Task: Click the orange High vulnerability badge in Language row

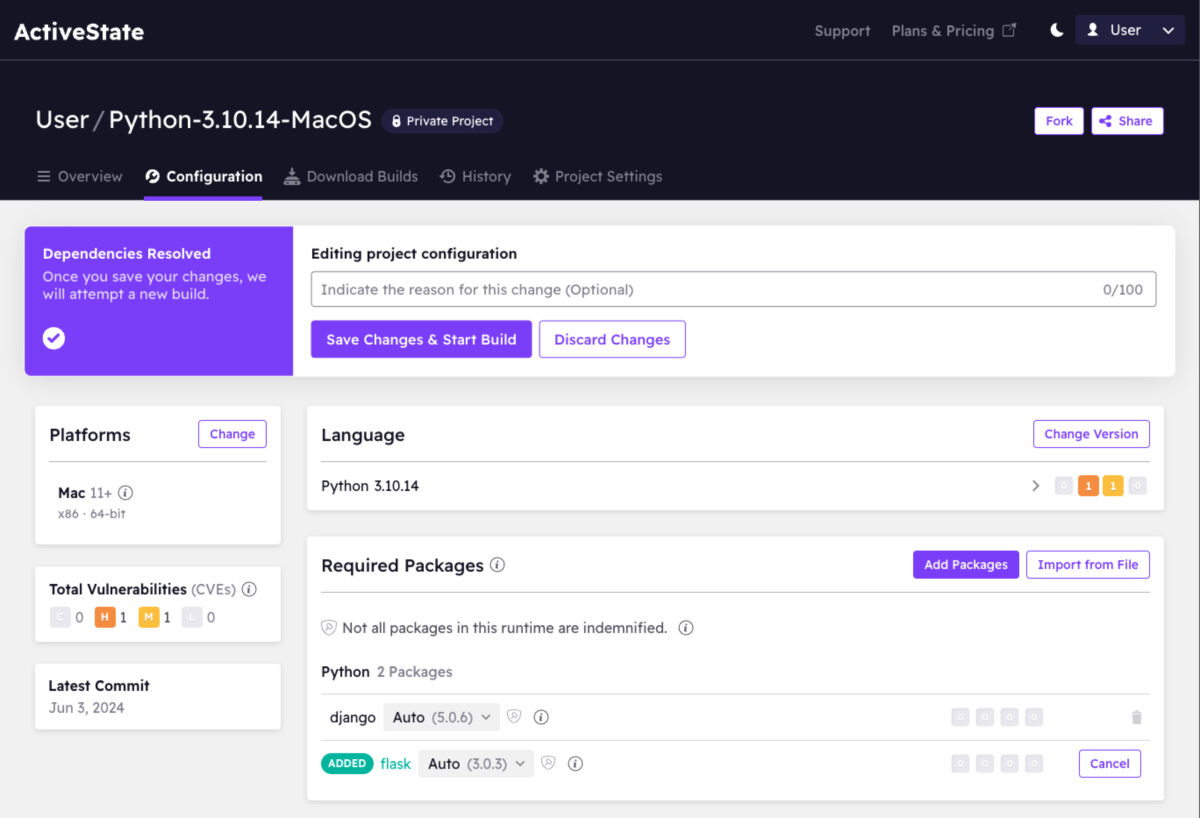Action: click(x=1088, y=486)
